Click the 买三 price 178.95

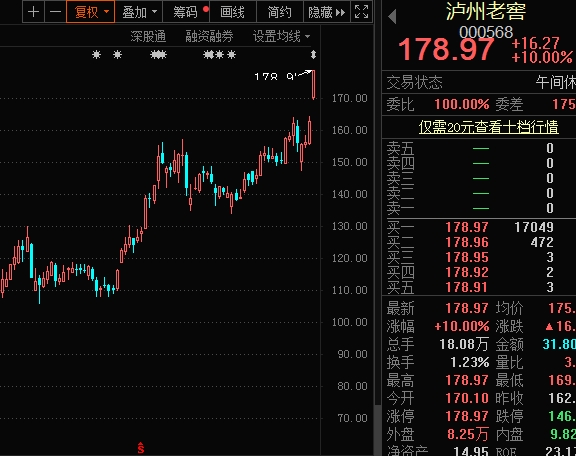point(467,257)
